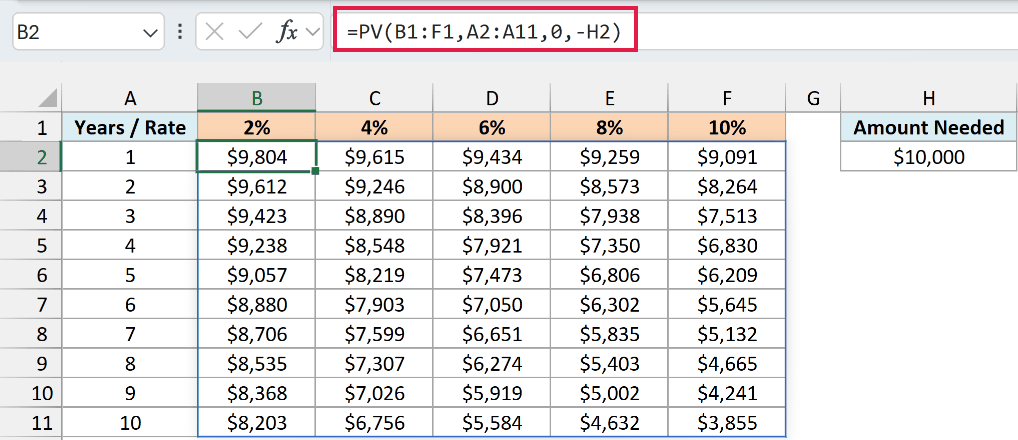Screen dimensions: 1018x440
Task: Select column H header
Action: (x=929, y=98)
